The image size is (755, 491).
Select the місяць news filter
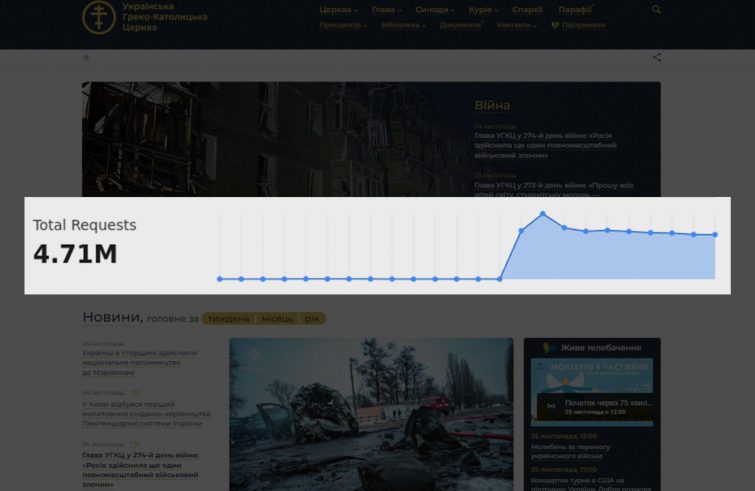pyautogui.click(x=277, y=318)
